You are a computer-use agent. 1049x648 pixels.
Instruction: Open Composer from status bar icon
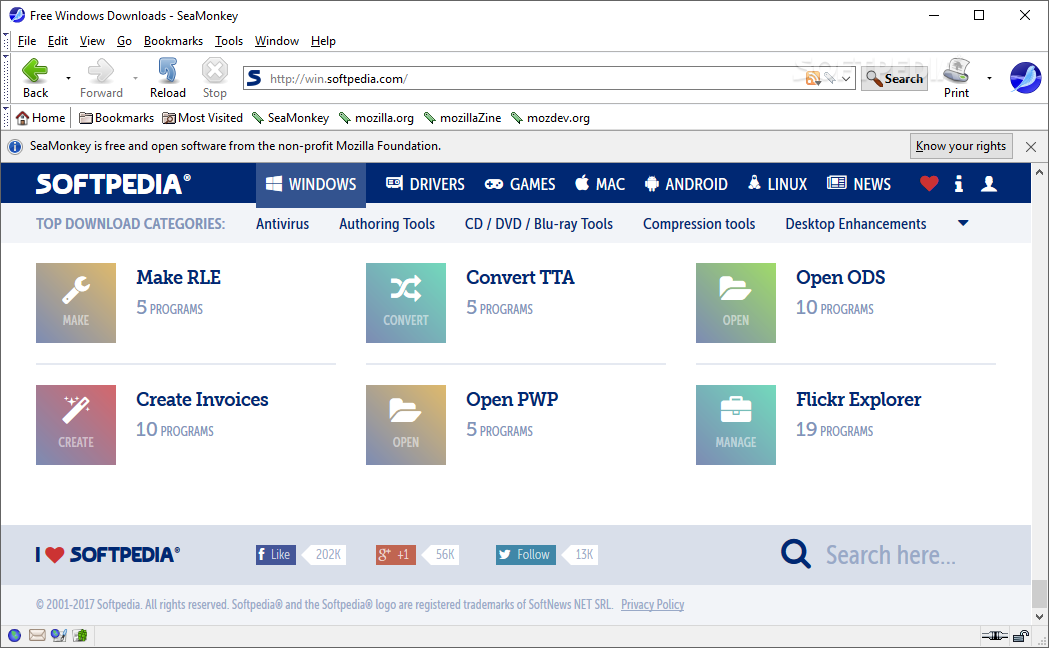point(59,635)
